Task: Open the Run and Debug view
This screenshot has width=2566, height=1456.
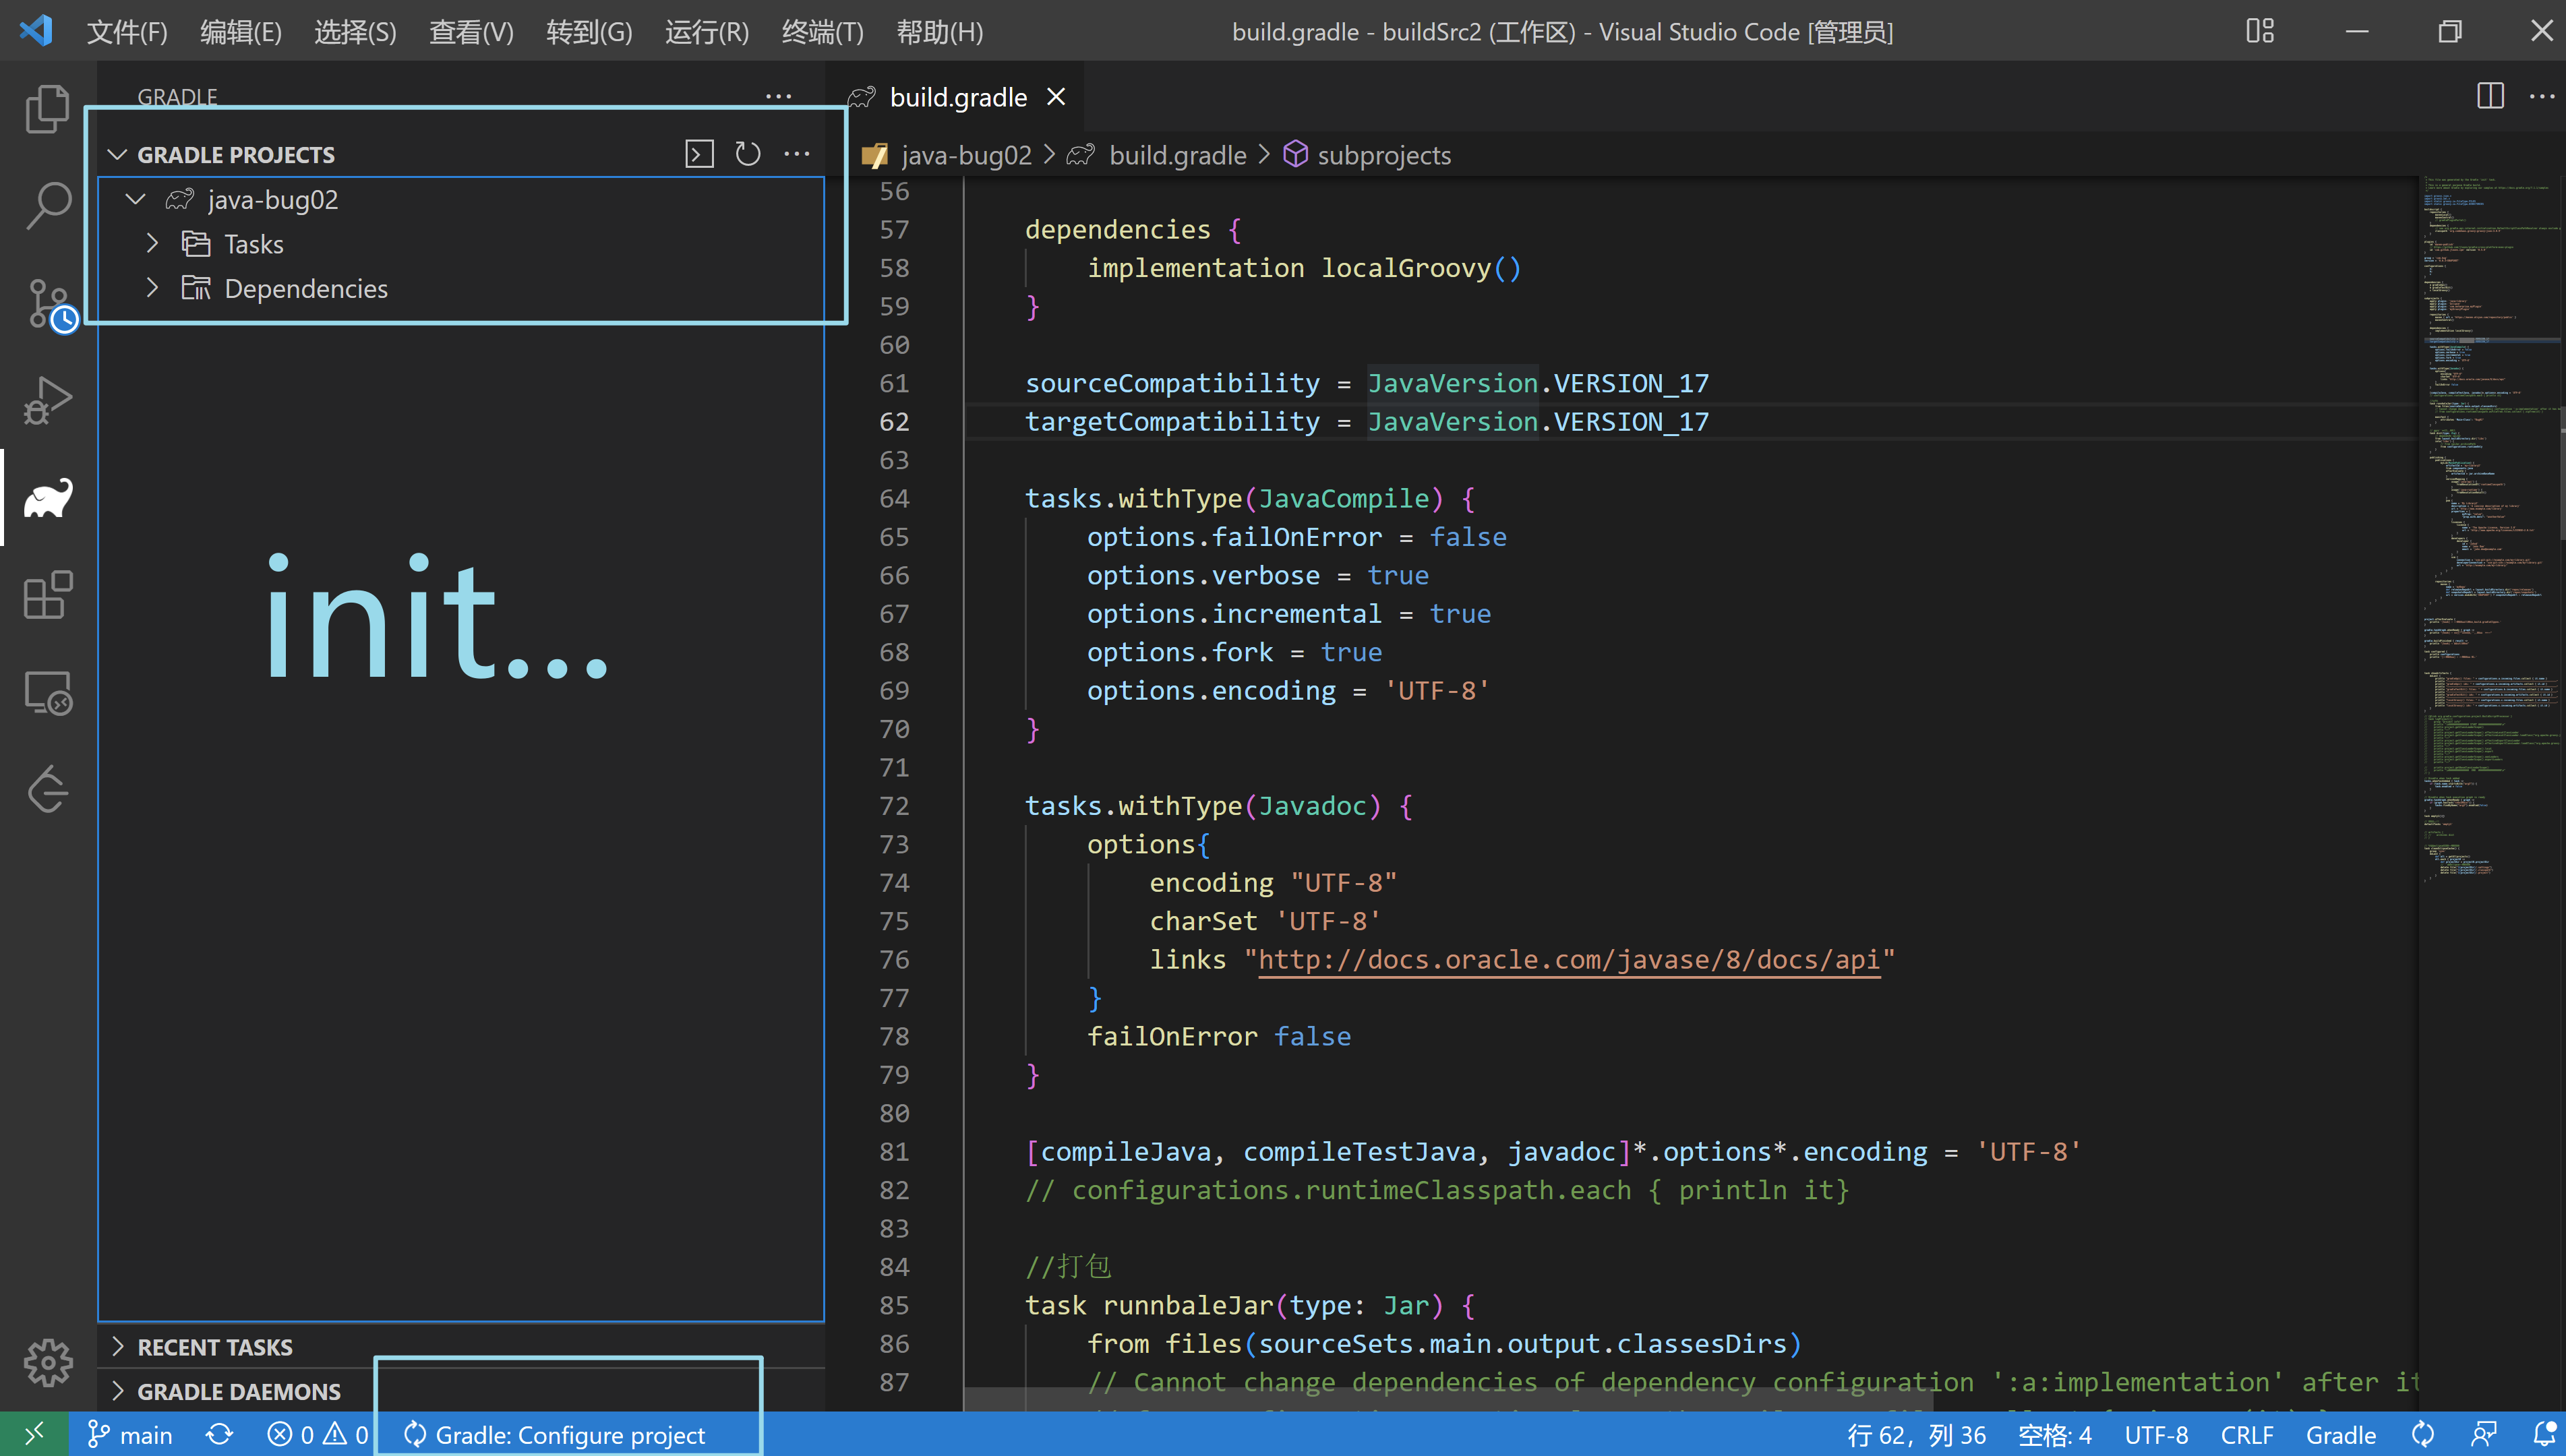Action: point(47,400)
